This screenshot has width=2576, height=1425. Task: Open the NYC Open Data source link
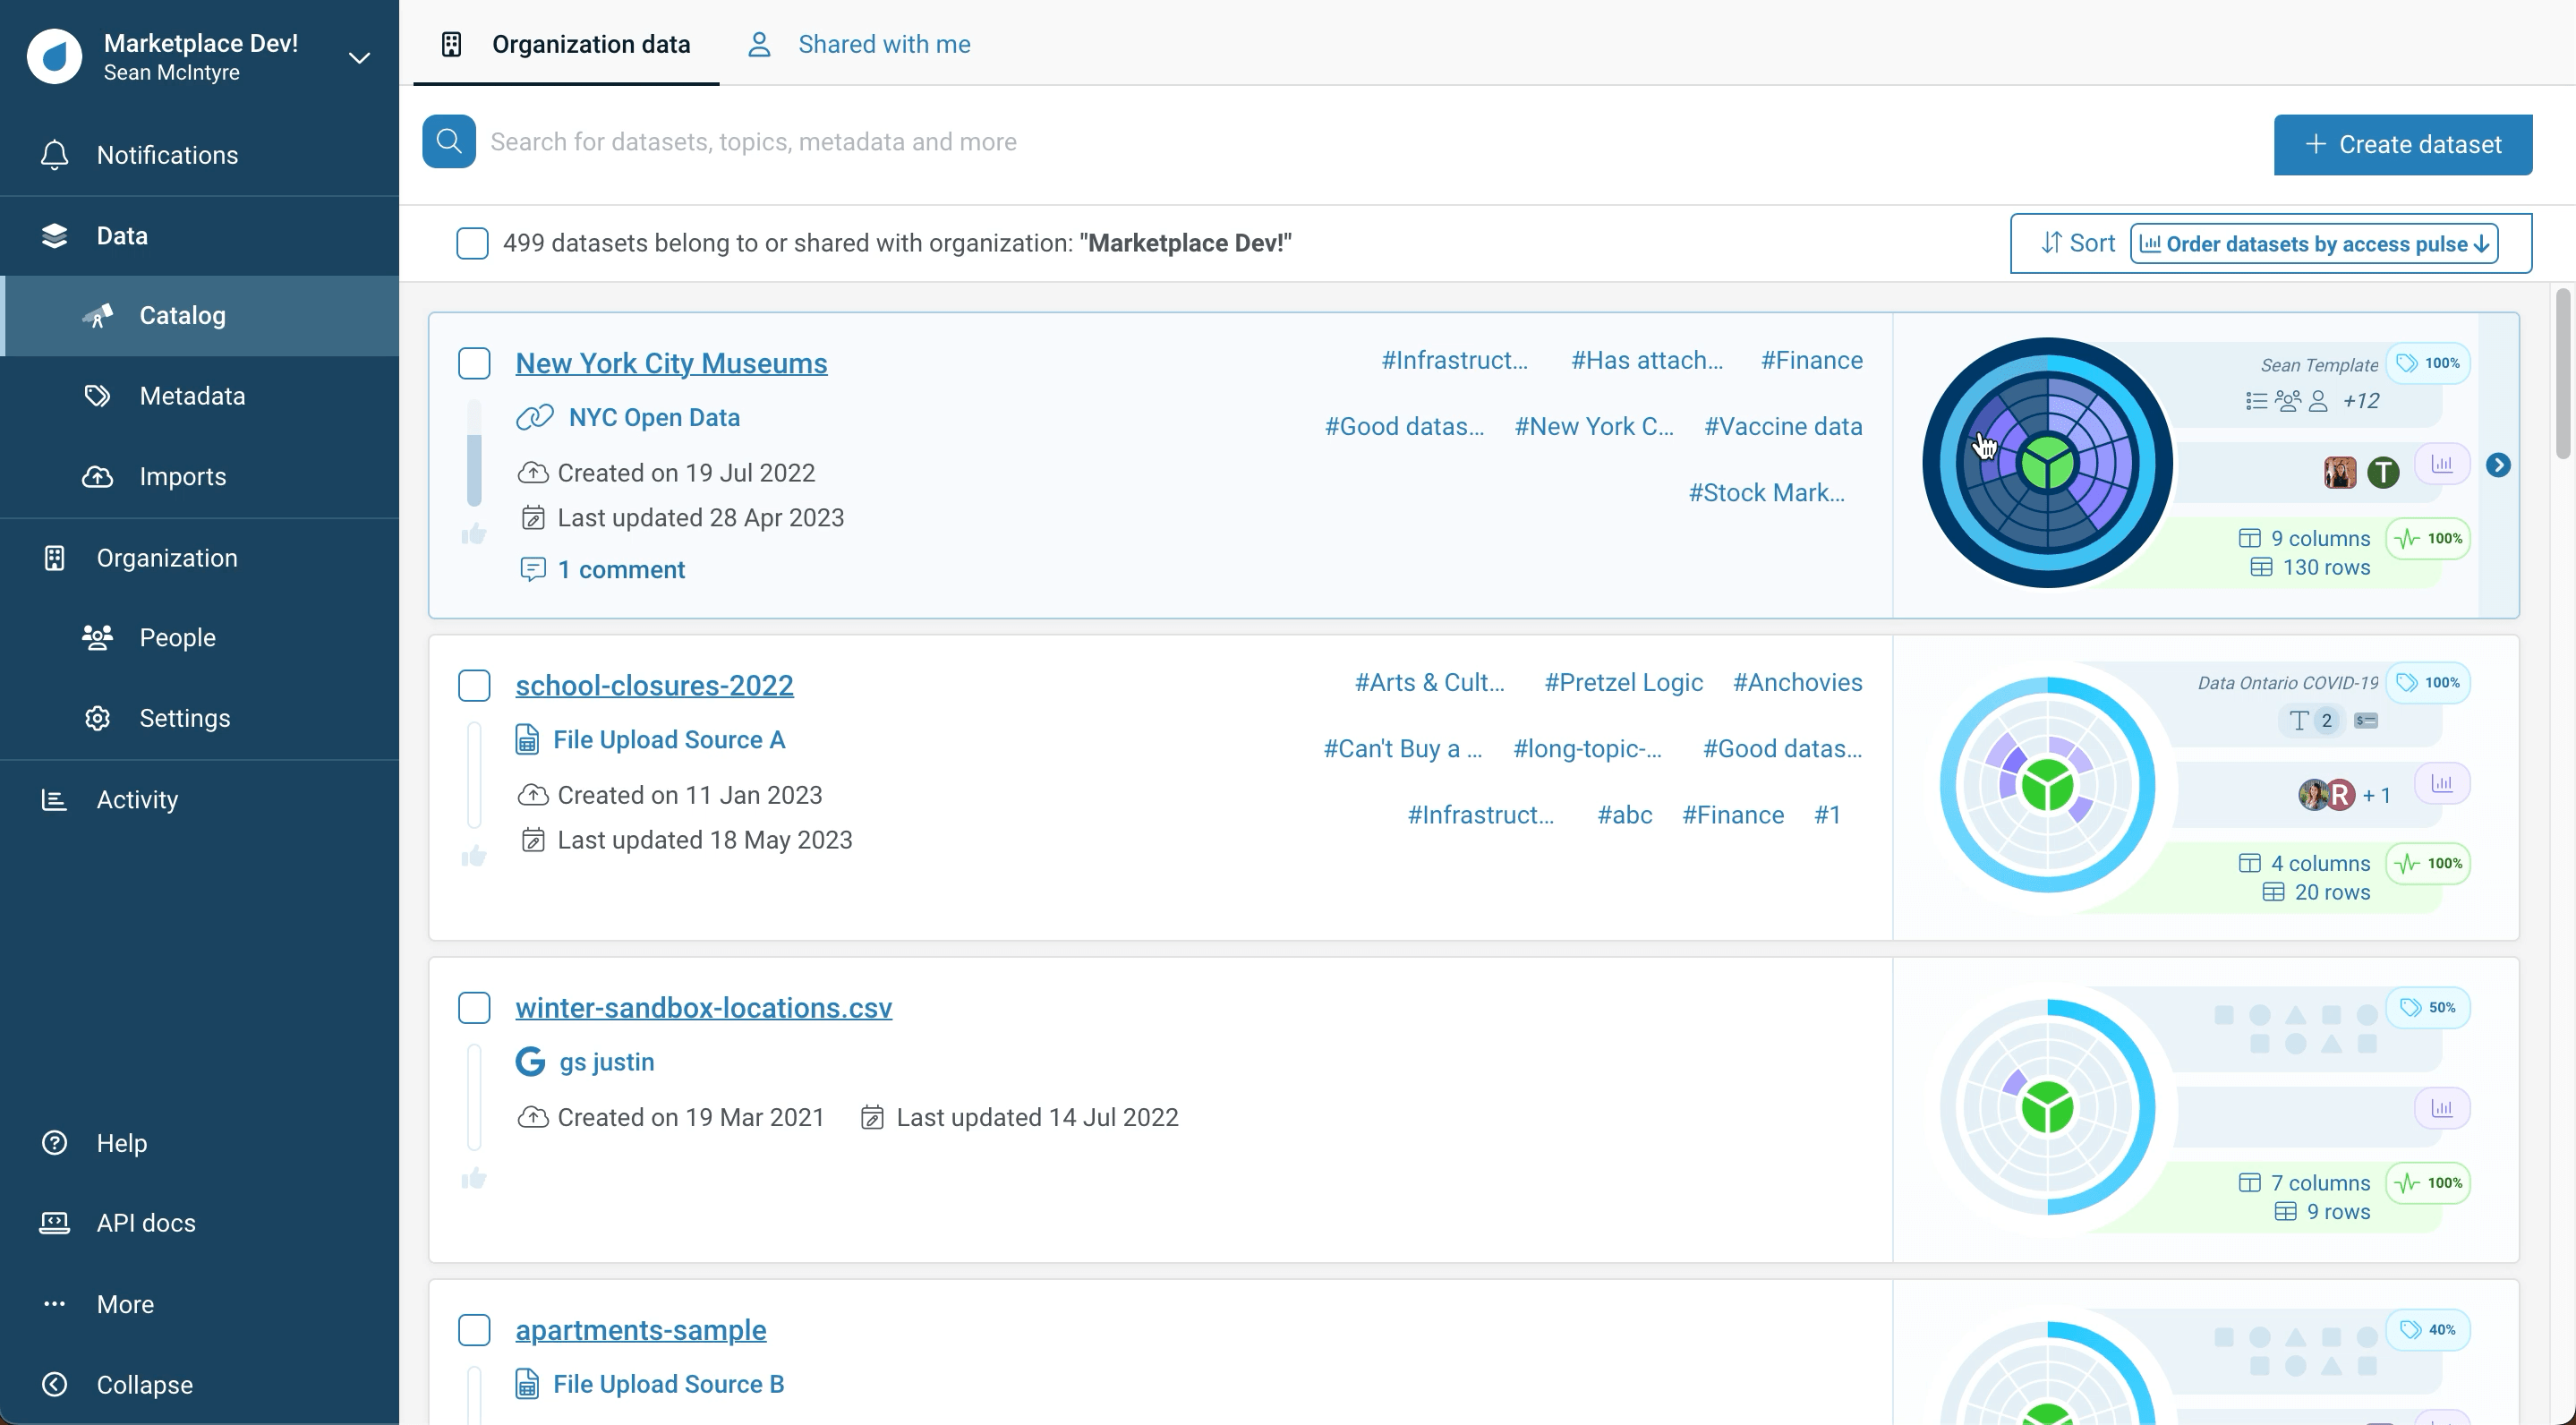[654, 417]
